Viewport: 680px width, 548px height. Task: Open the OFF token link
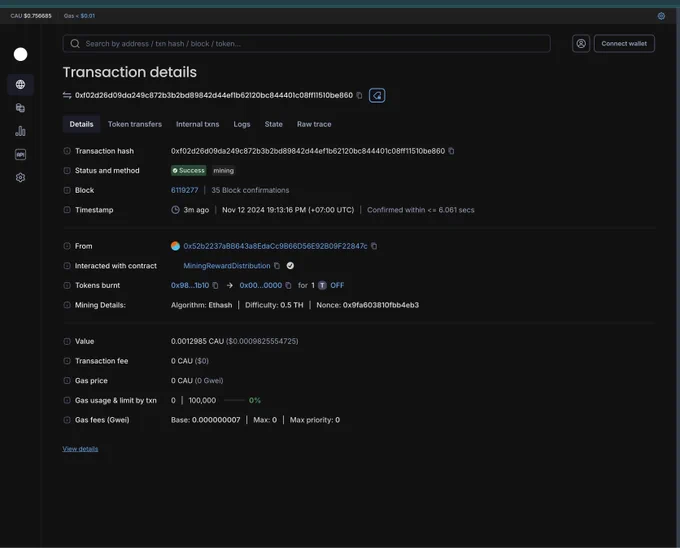click(337, 285)
